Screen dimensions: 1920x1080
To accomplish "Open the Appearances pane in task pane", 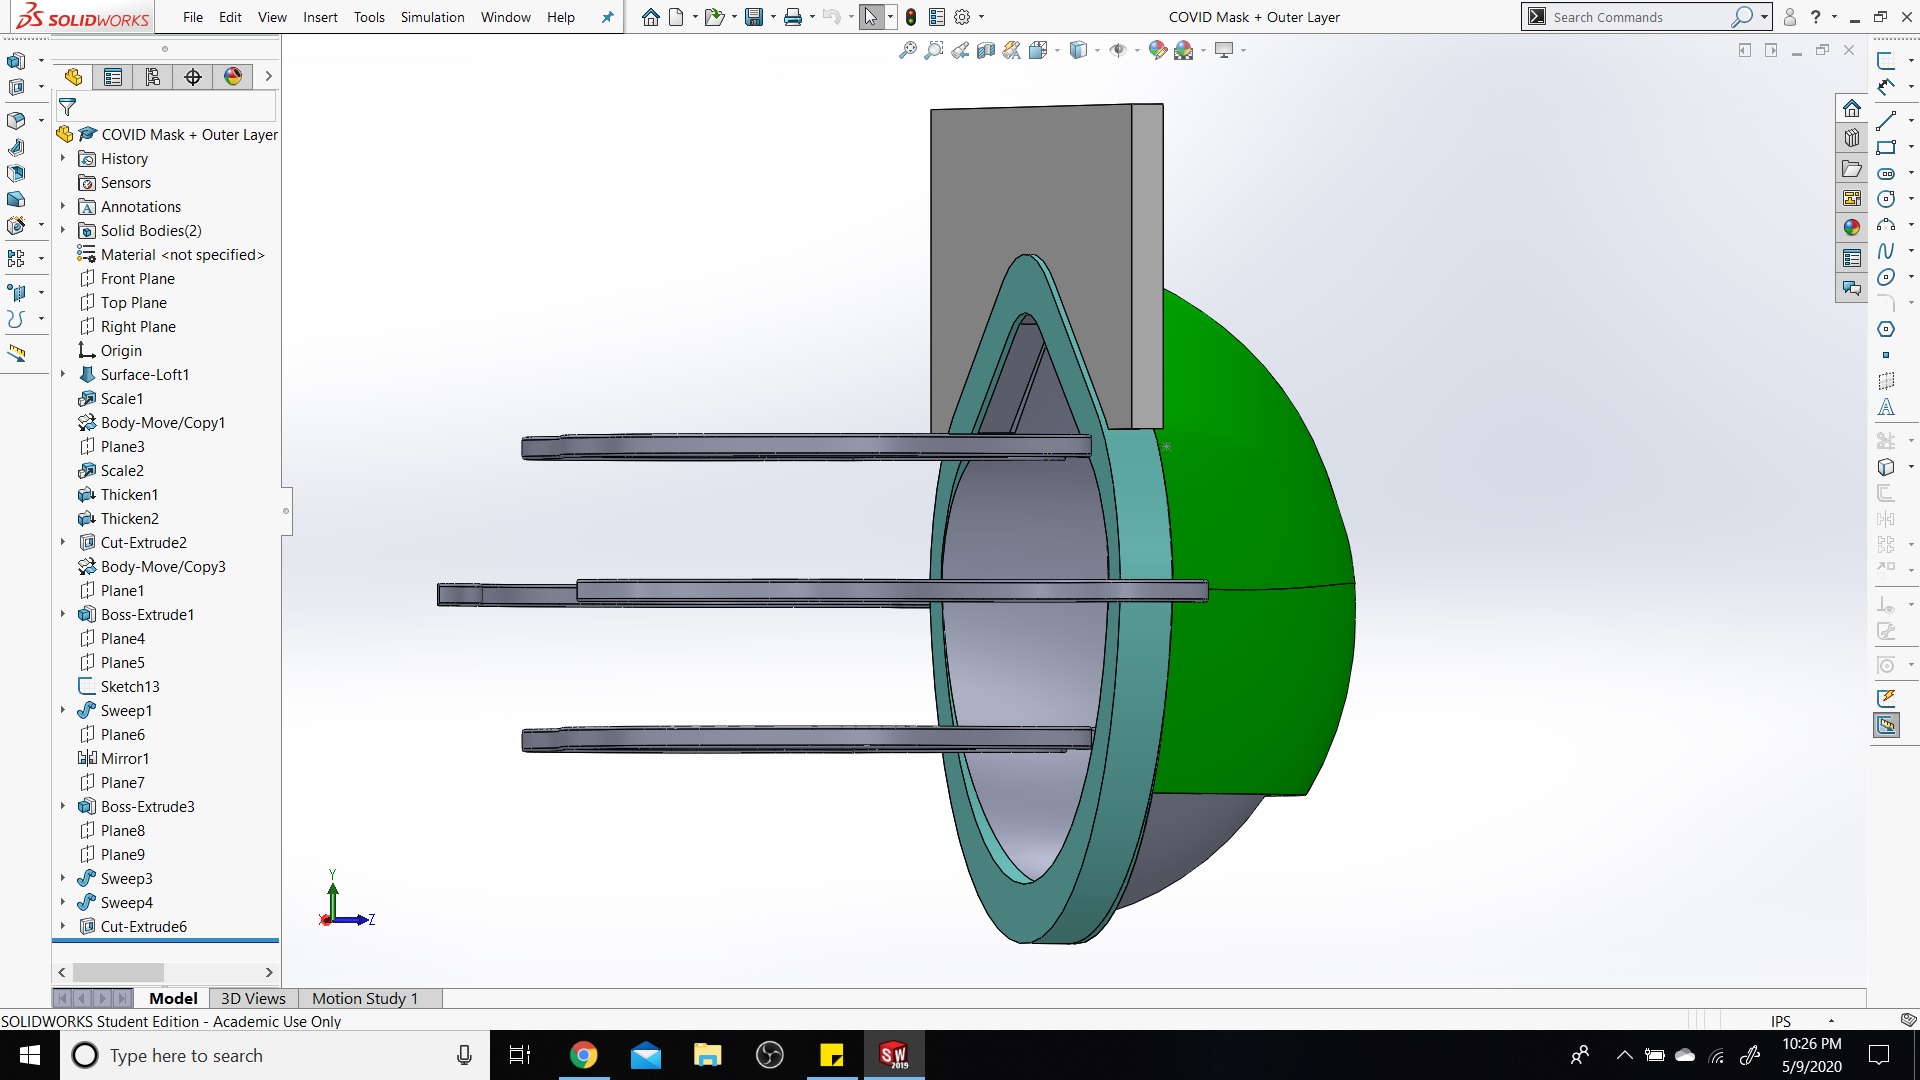I will [1851, 227].
